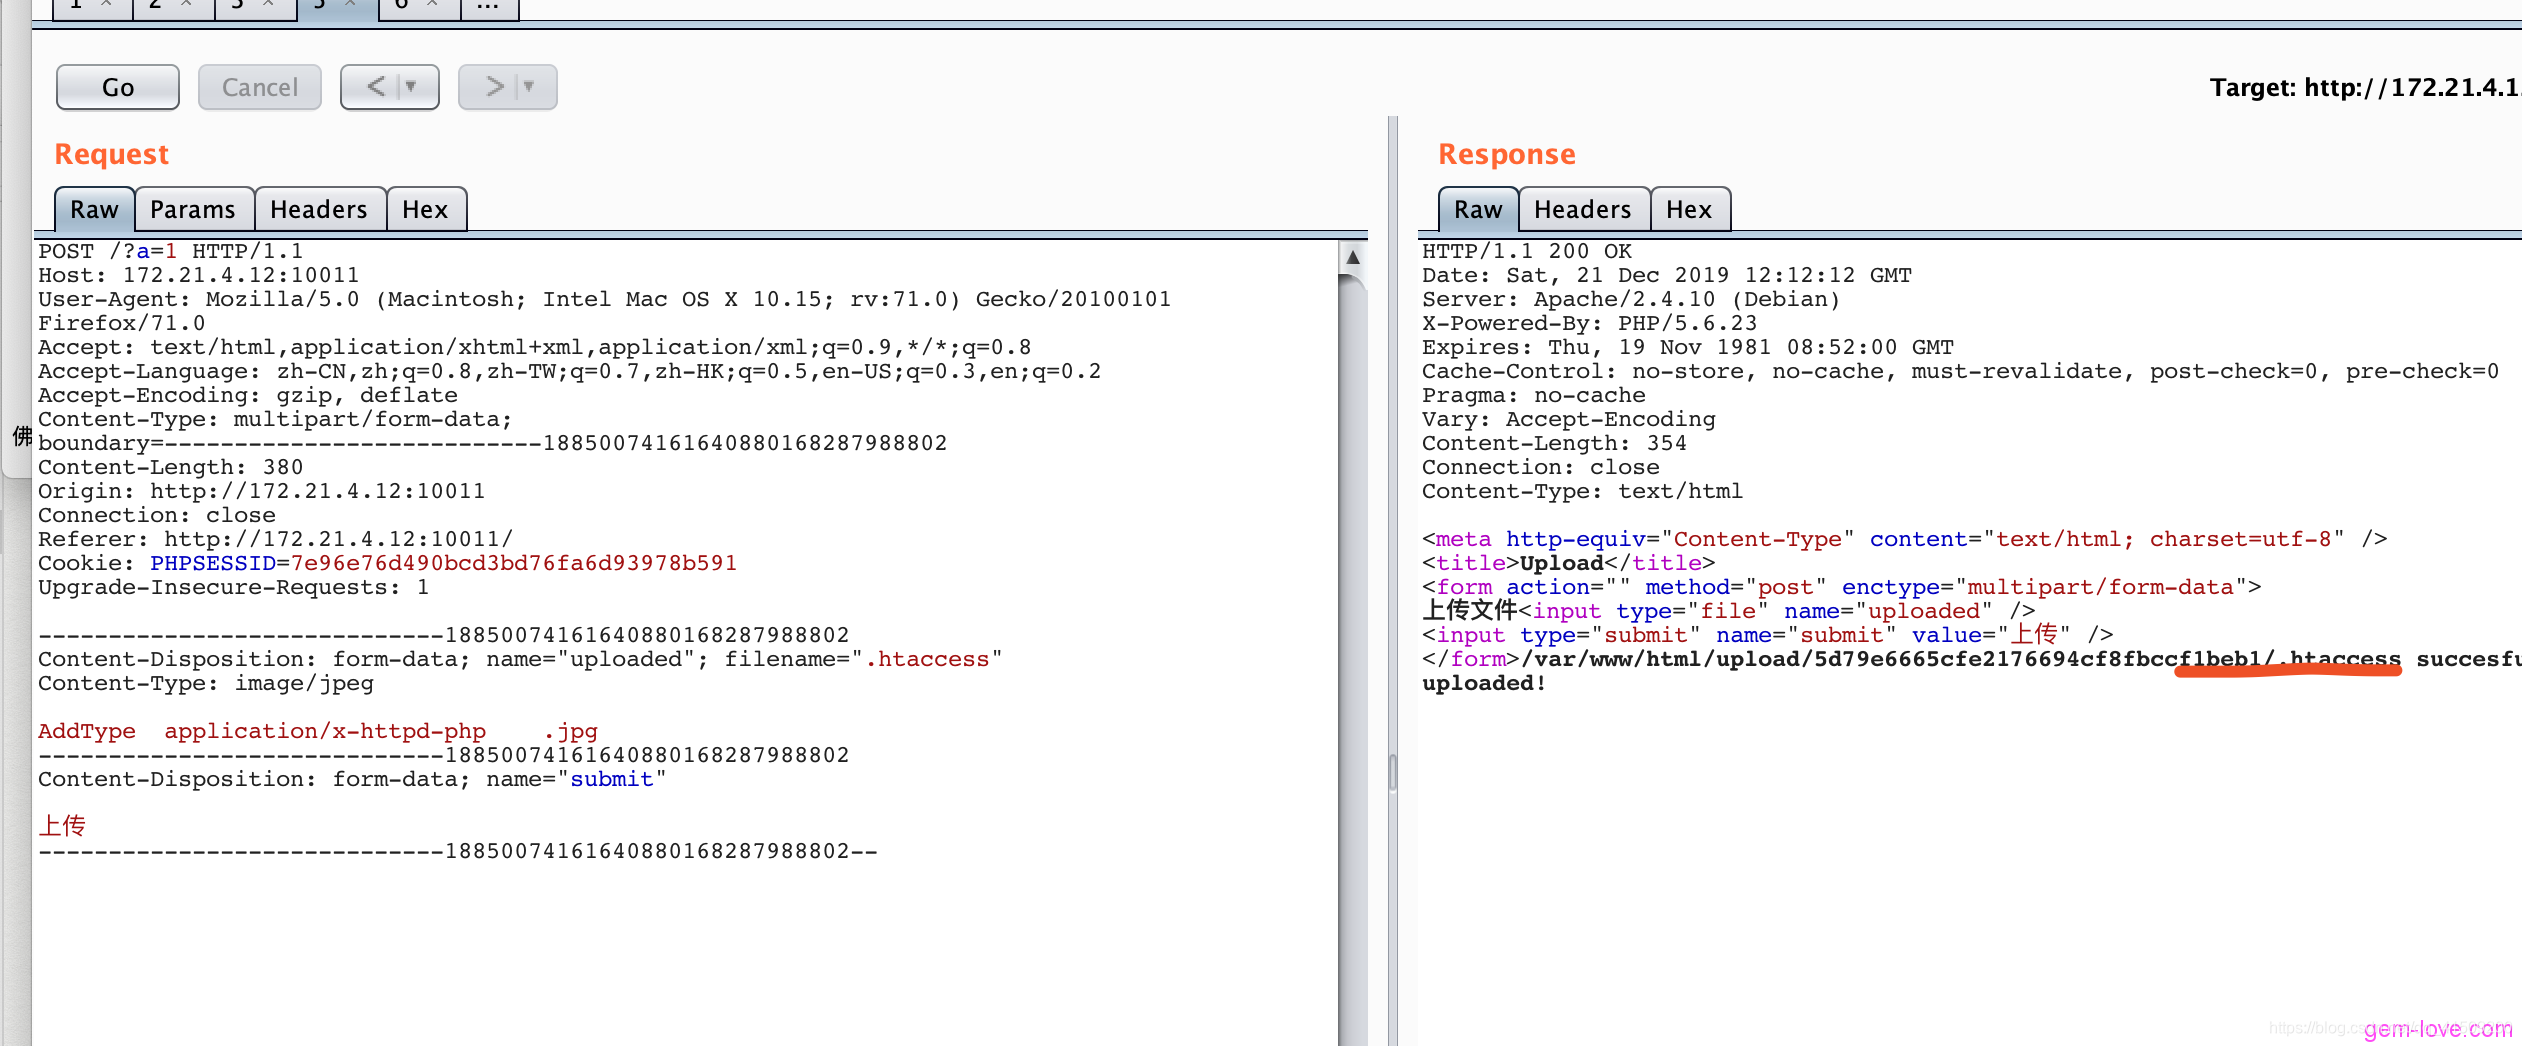The image size is (2522, 1046).
Task: Switch to the Request Params tab
Action: (x=193, y=210)
